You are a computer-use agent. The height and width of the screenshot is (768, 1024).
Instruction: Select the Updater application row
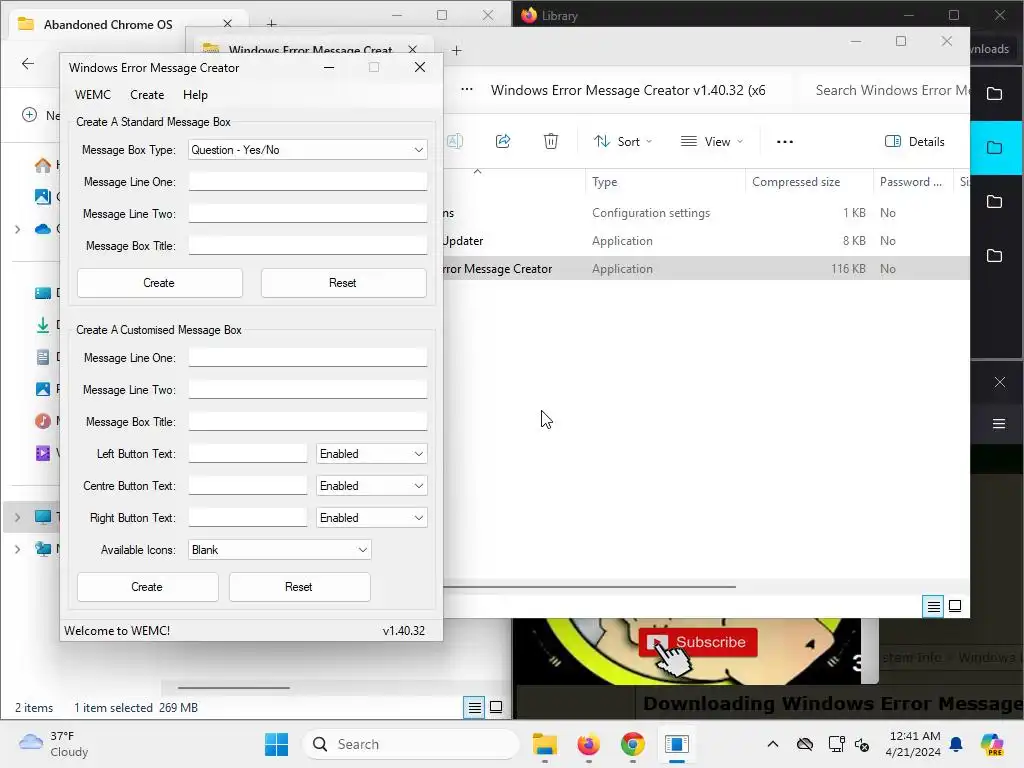pyautogui.click(x=706, y=241)
